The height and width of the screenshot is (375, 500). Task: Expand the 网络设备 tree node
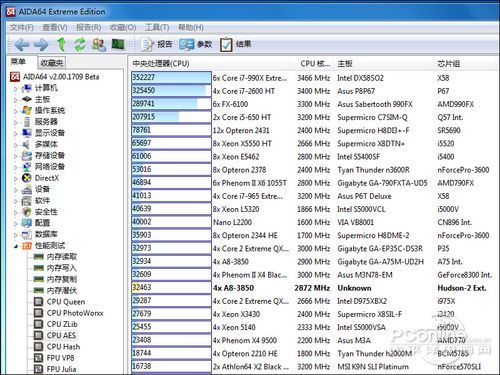pyautogui.click(x=16, y=167)
